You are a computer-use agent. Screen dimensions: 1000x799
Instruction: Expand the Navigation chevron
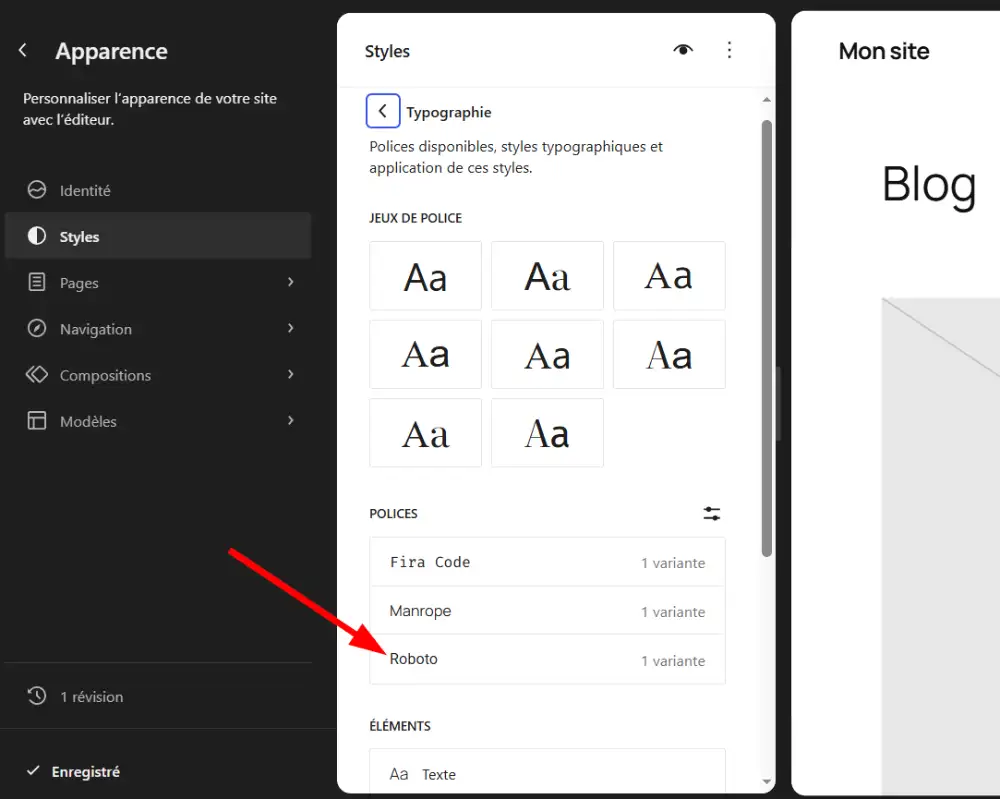coord(291,328)
